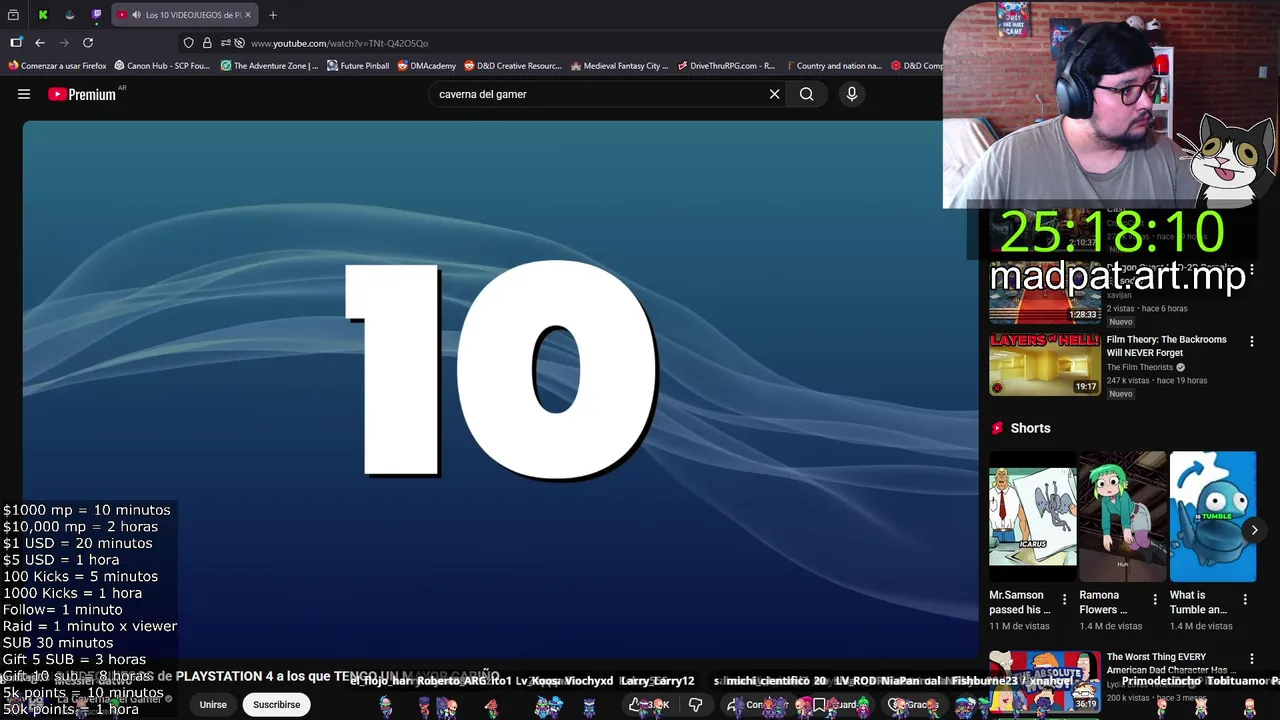Open the 'What is Tumble' Short thumbnail
This screenshot has width=1280, height=720.
point(1213,516)
